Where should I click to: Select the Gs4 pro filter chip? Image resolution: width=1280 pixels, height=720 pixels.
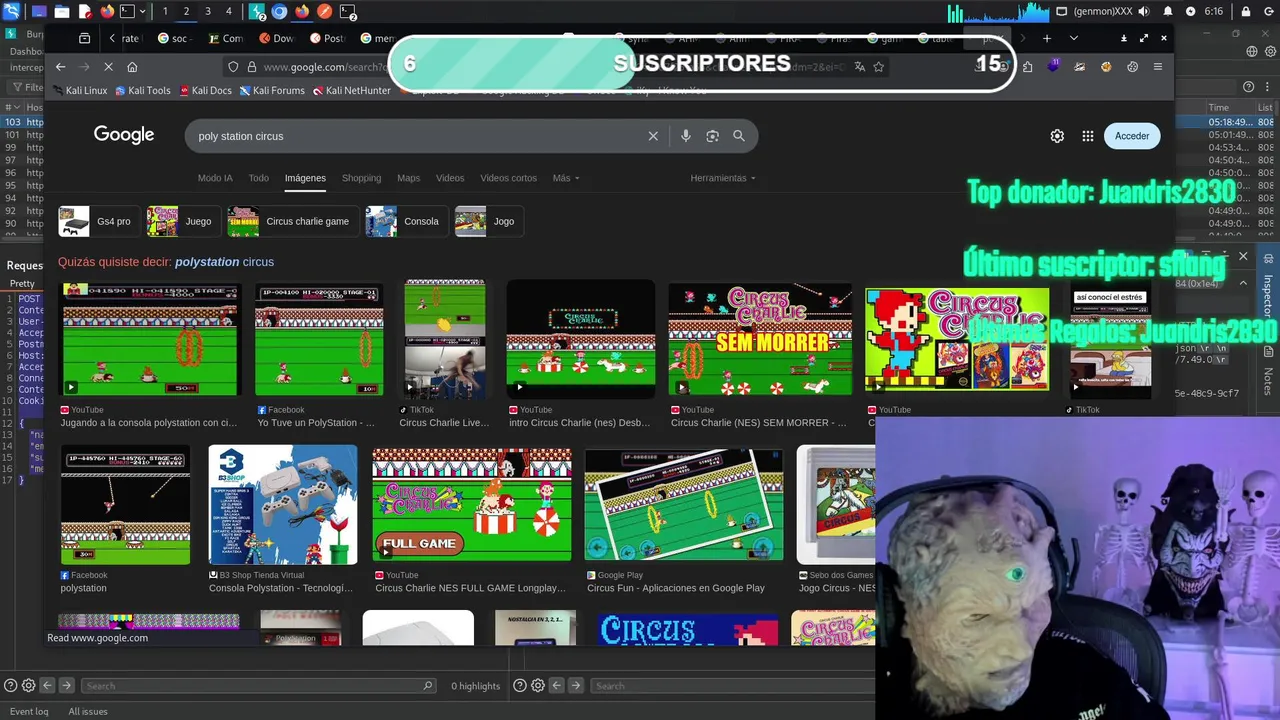coord(98,221)
